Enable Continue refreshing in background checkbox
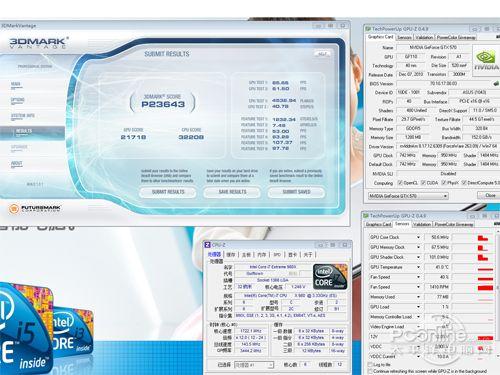The width and height of the screenshot is (500, 375). coord(370,371)
